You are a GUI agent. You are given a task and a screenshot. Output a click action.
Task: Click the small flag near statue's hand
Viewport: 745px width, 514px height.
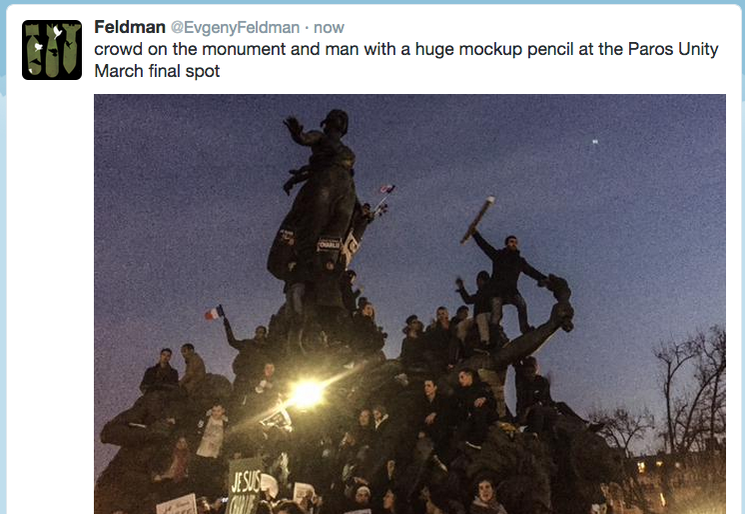pyautogui.click(x=387, y=189)
